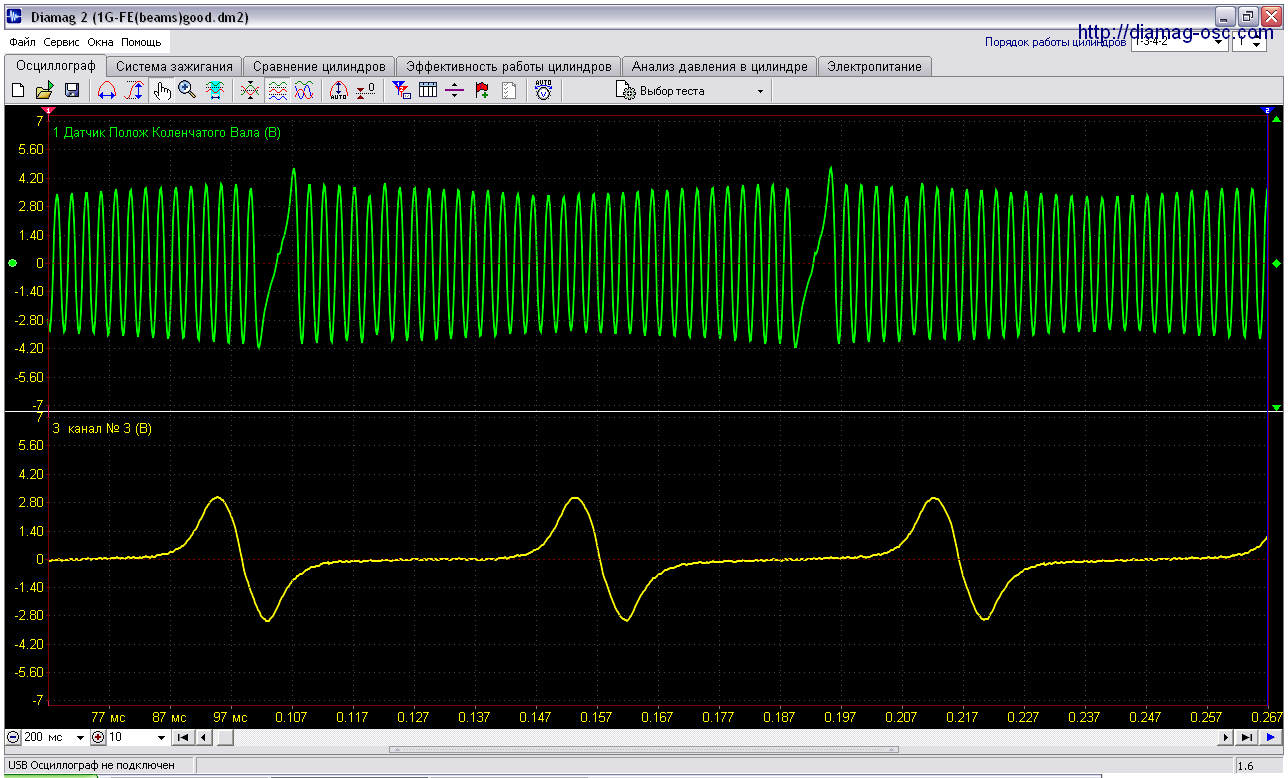Restore down the Diamag 2 window
This screenshot has width=1288, height=778.
click(x=1248, y=16)
